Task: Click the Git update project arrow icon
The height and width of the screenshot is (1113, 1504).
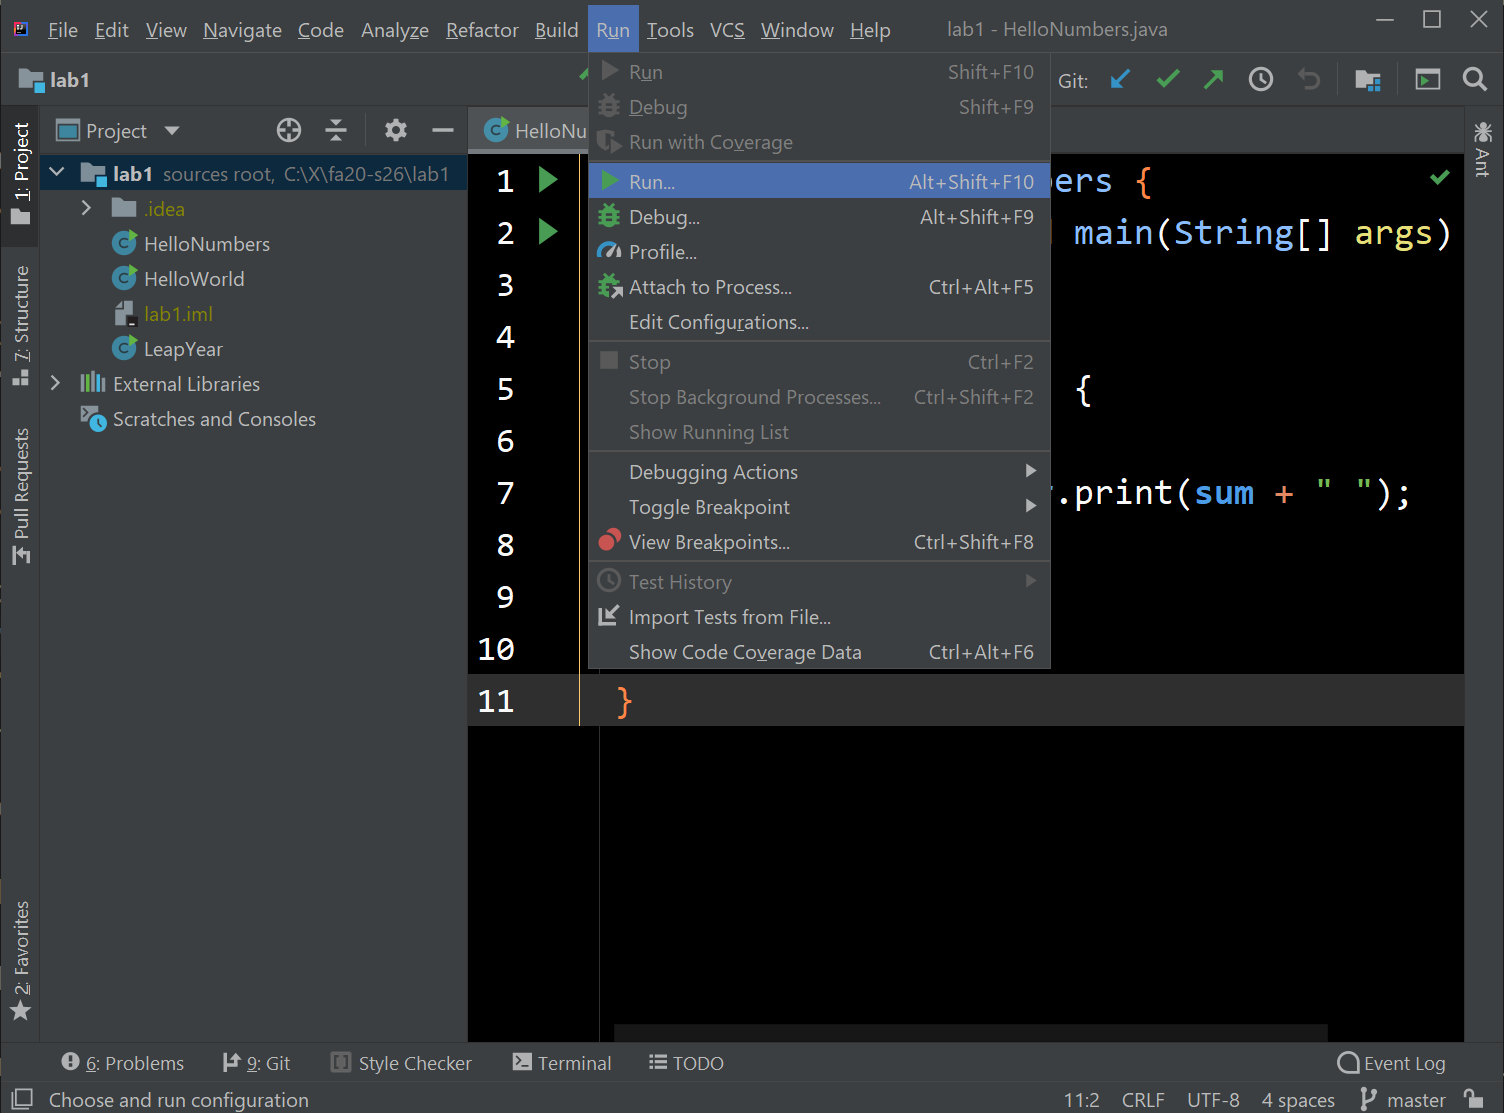Action: coord(1121,80)
